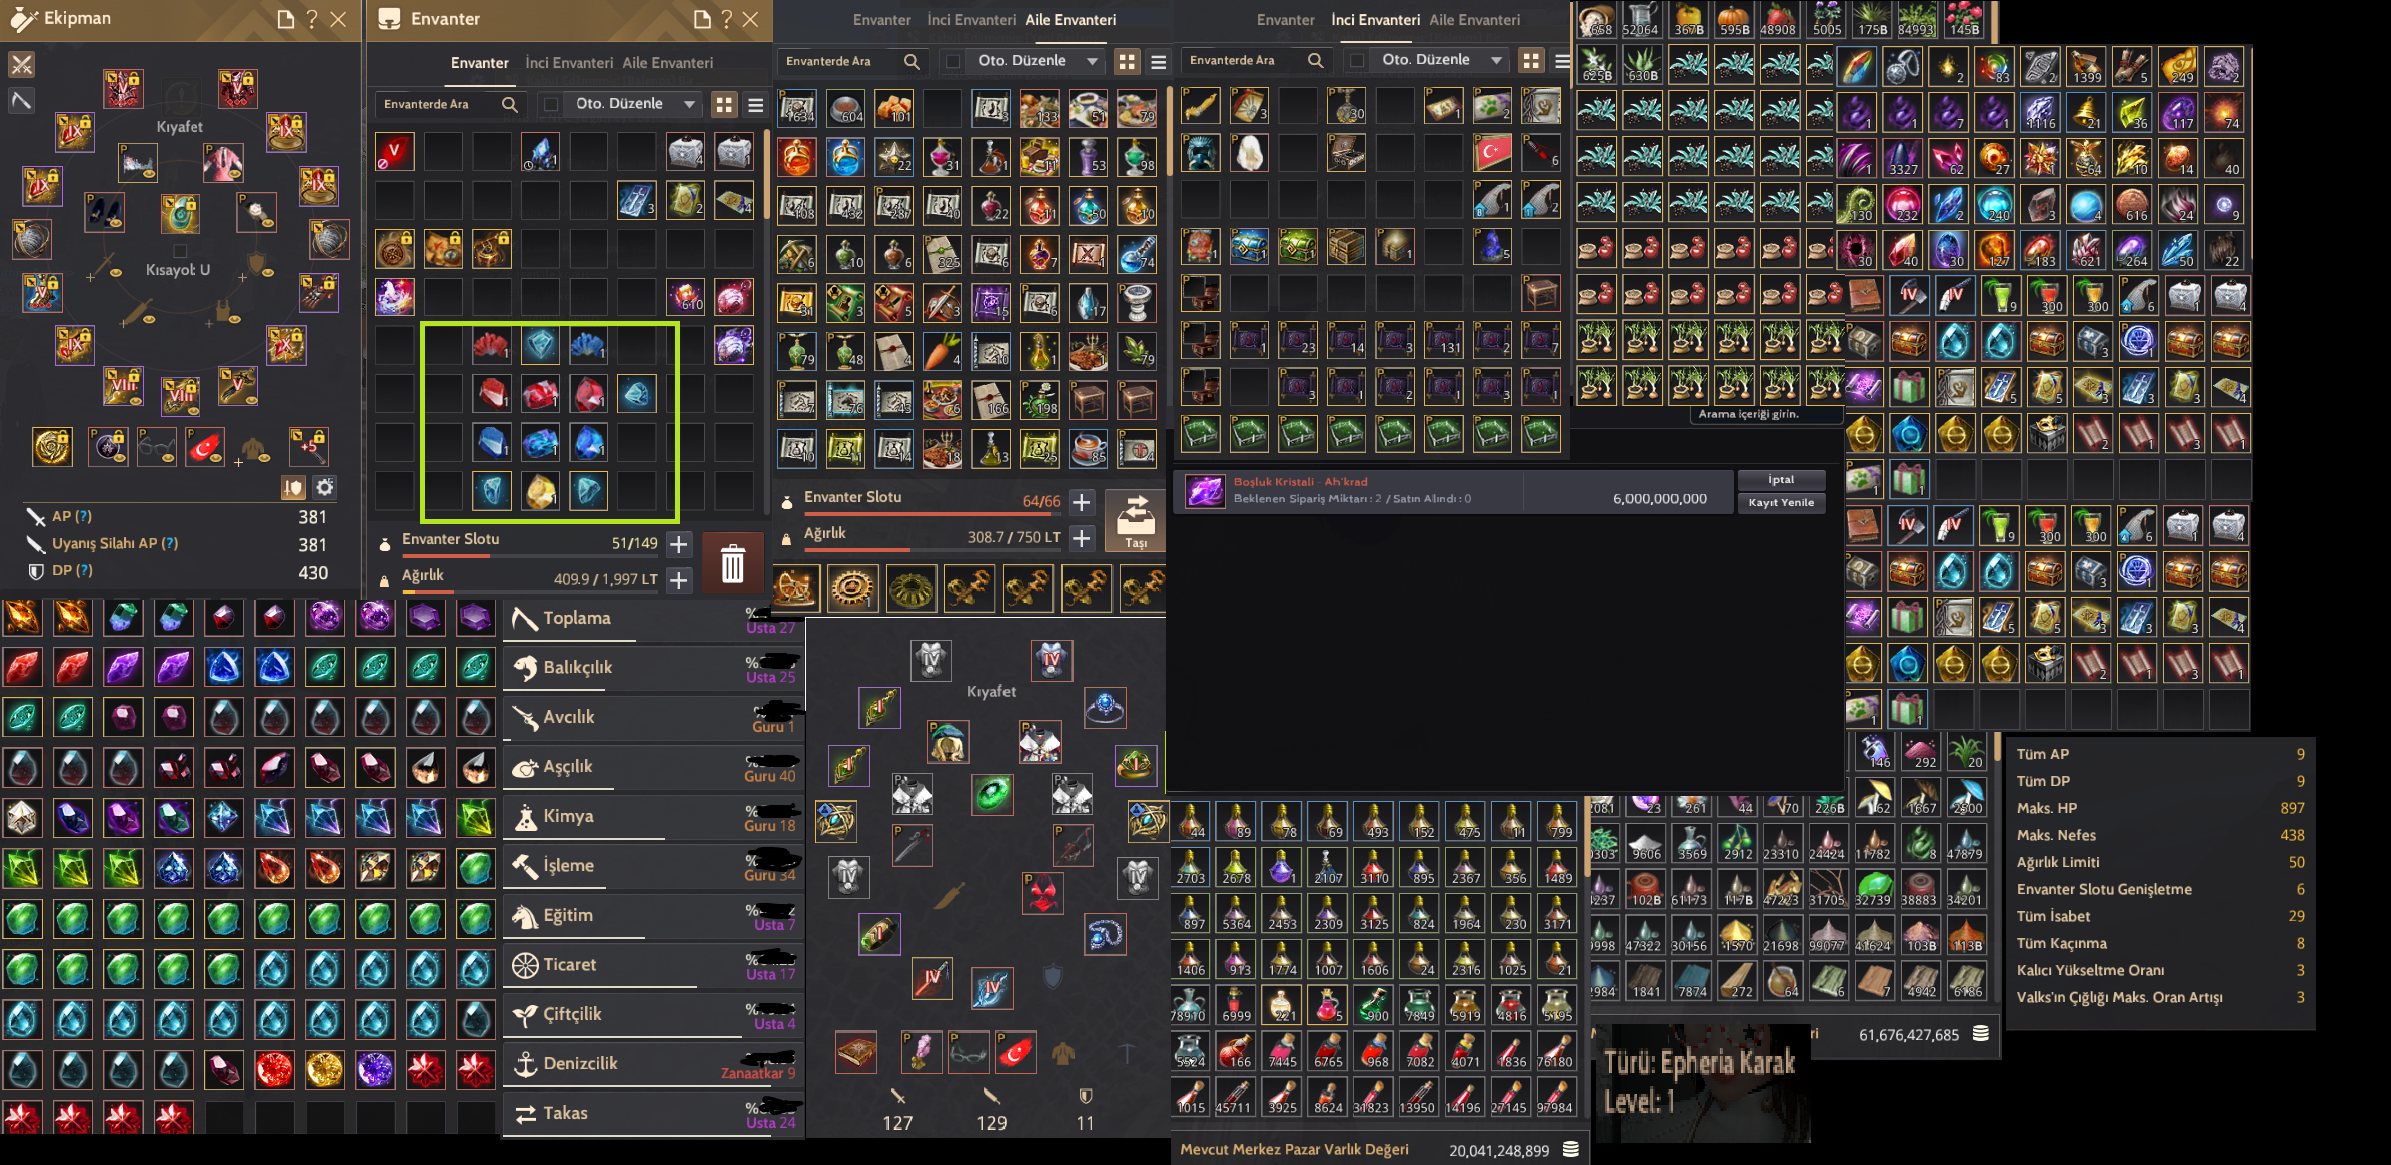The image size is (2391, 1165).
Task: Switch to grid view in İnci Envanteri-active window
Action: (x=1531, y=60)
